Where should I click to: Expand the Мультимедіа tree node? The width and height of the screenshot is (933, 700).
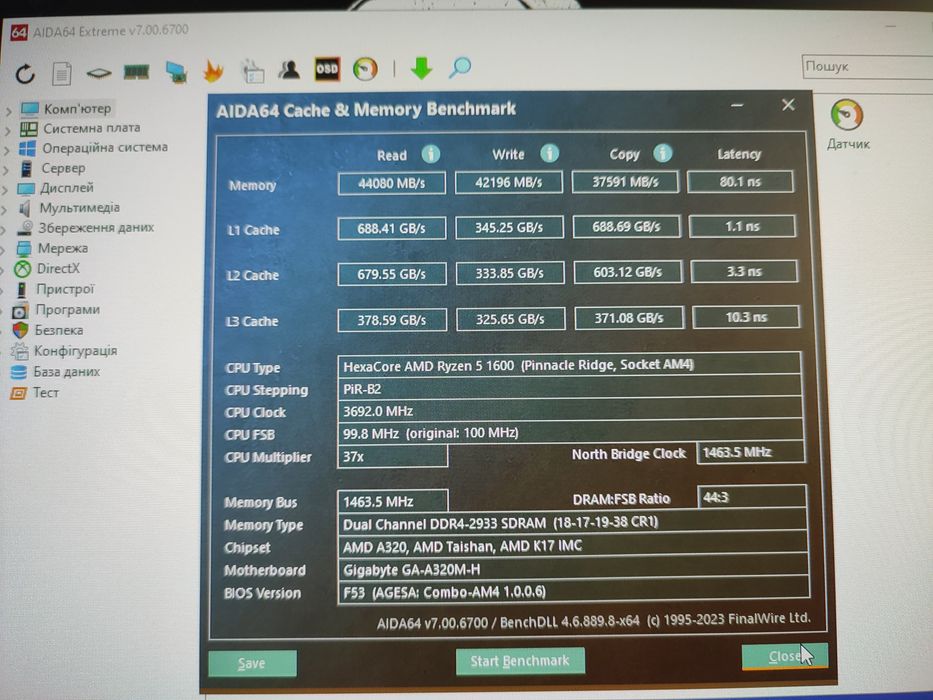click(x=5, y=210)
